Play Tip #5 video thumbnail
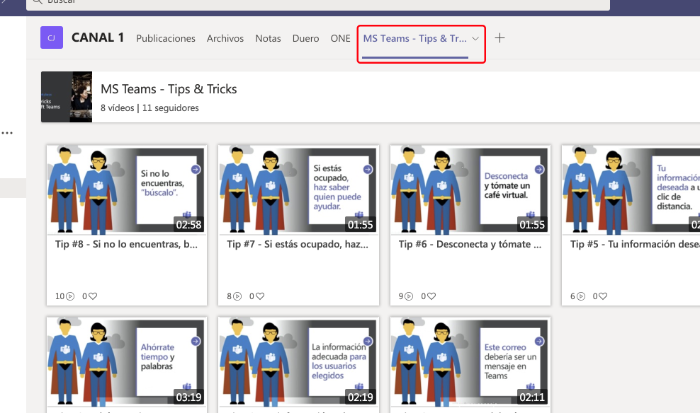700x413 pixels. (631, 189)
